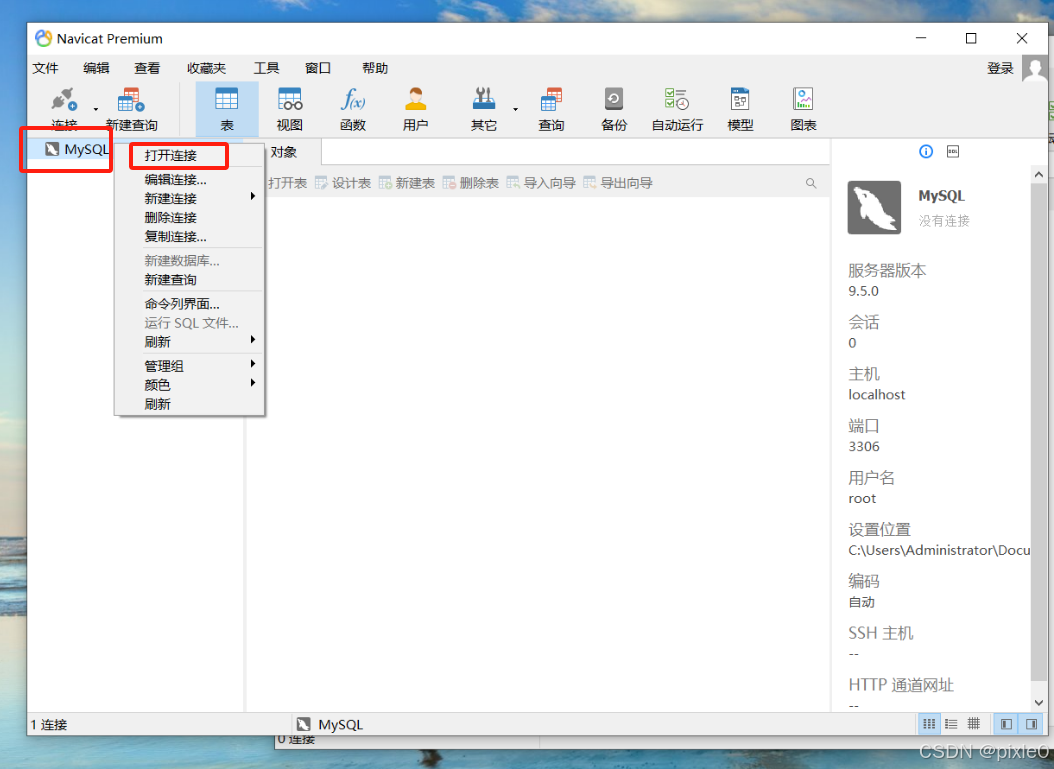
Task: Click the 新建表 button
Action: (x=407, y=184)
